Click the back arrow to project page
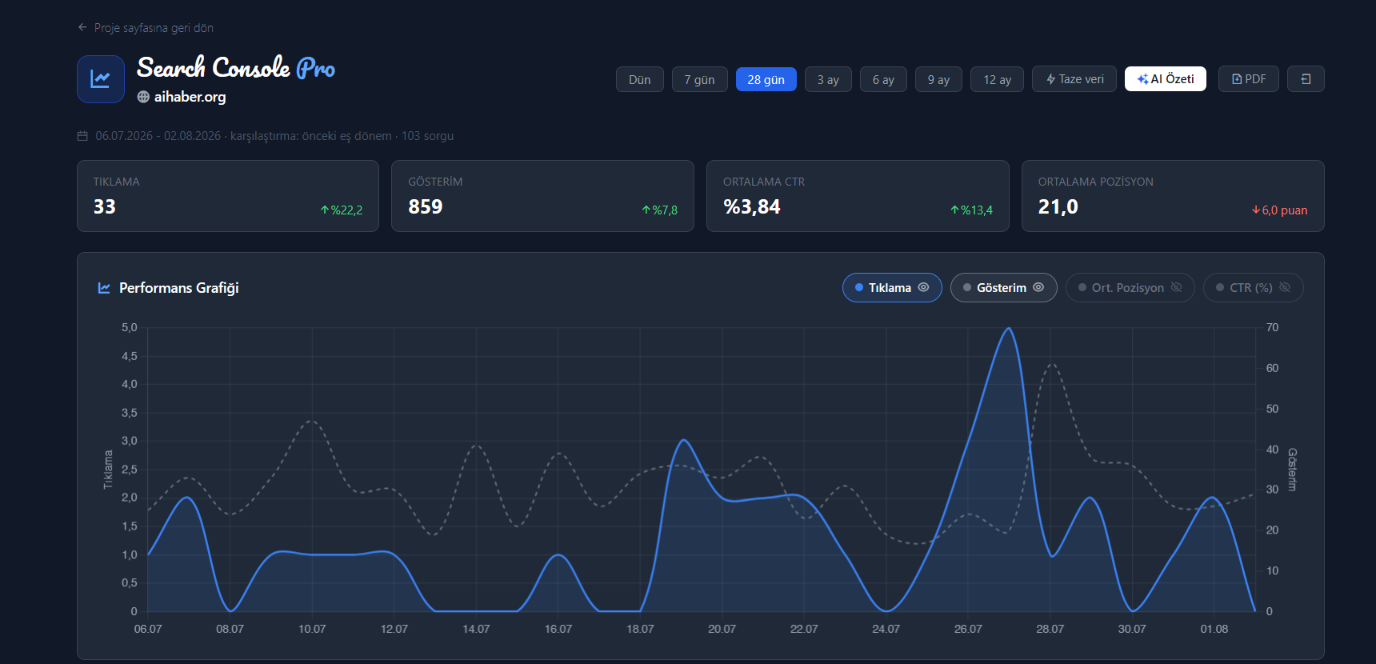Viewport: 1376px width, 664px height. [x=82, y=27]
